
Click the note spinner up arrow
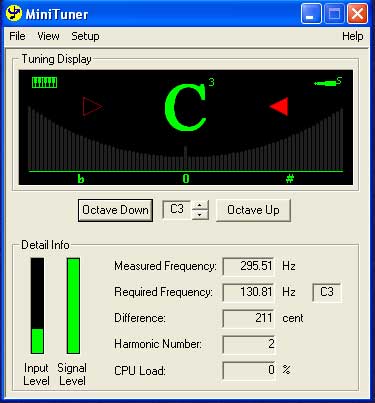tap(200, 205)
